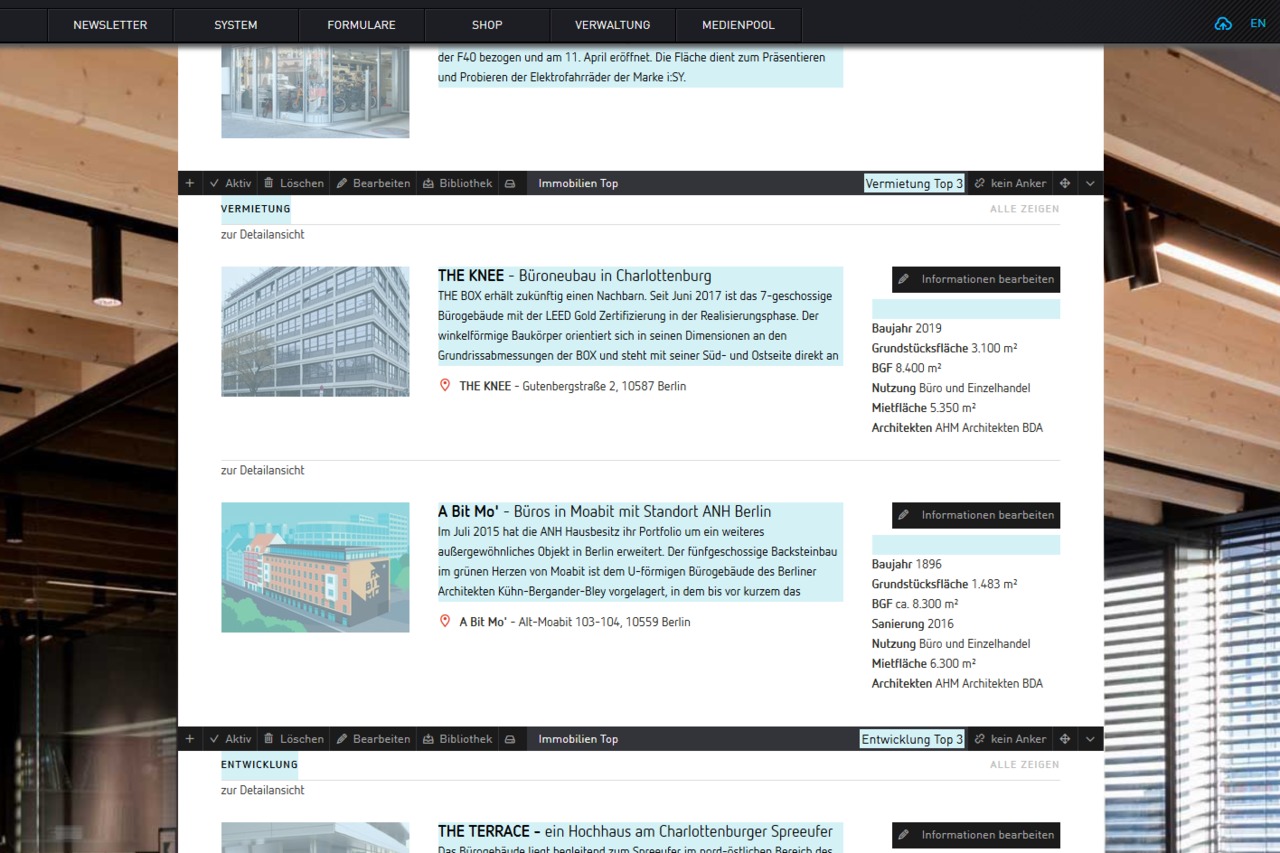Select the move crosshair icon on Entwicklung toolbar
1280x853 pixels.
point(1066,739)
